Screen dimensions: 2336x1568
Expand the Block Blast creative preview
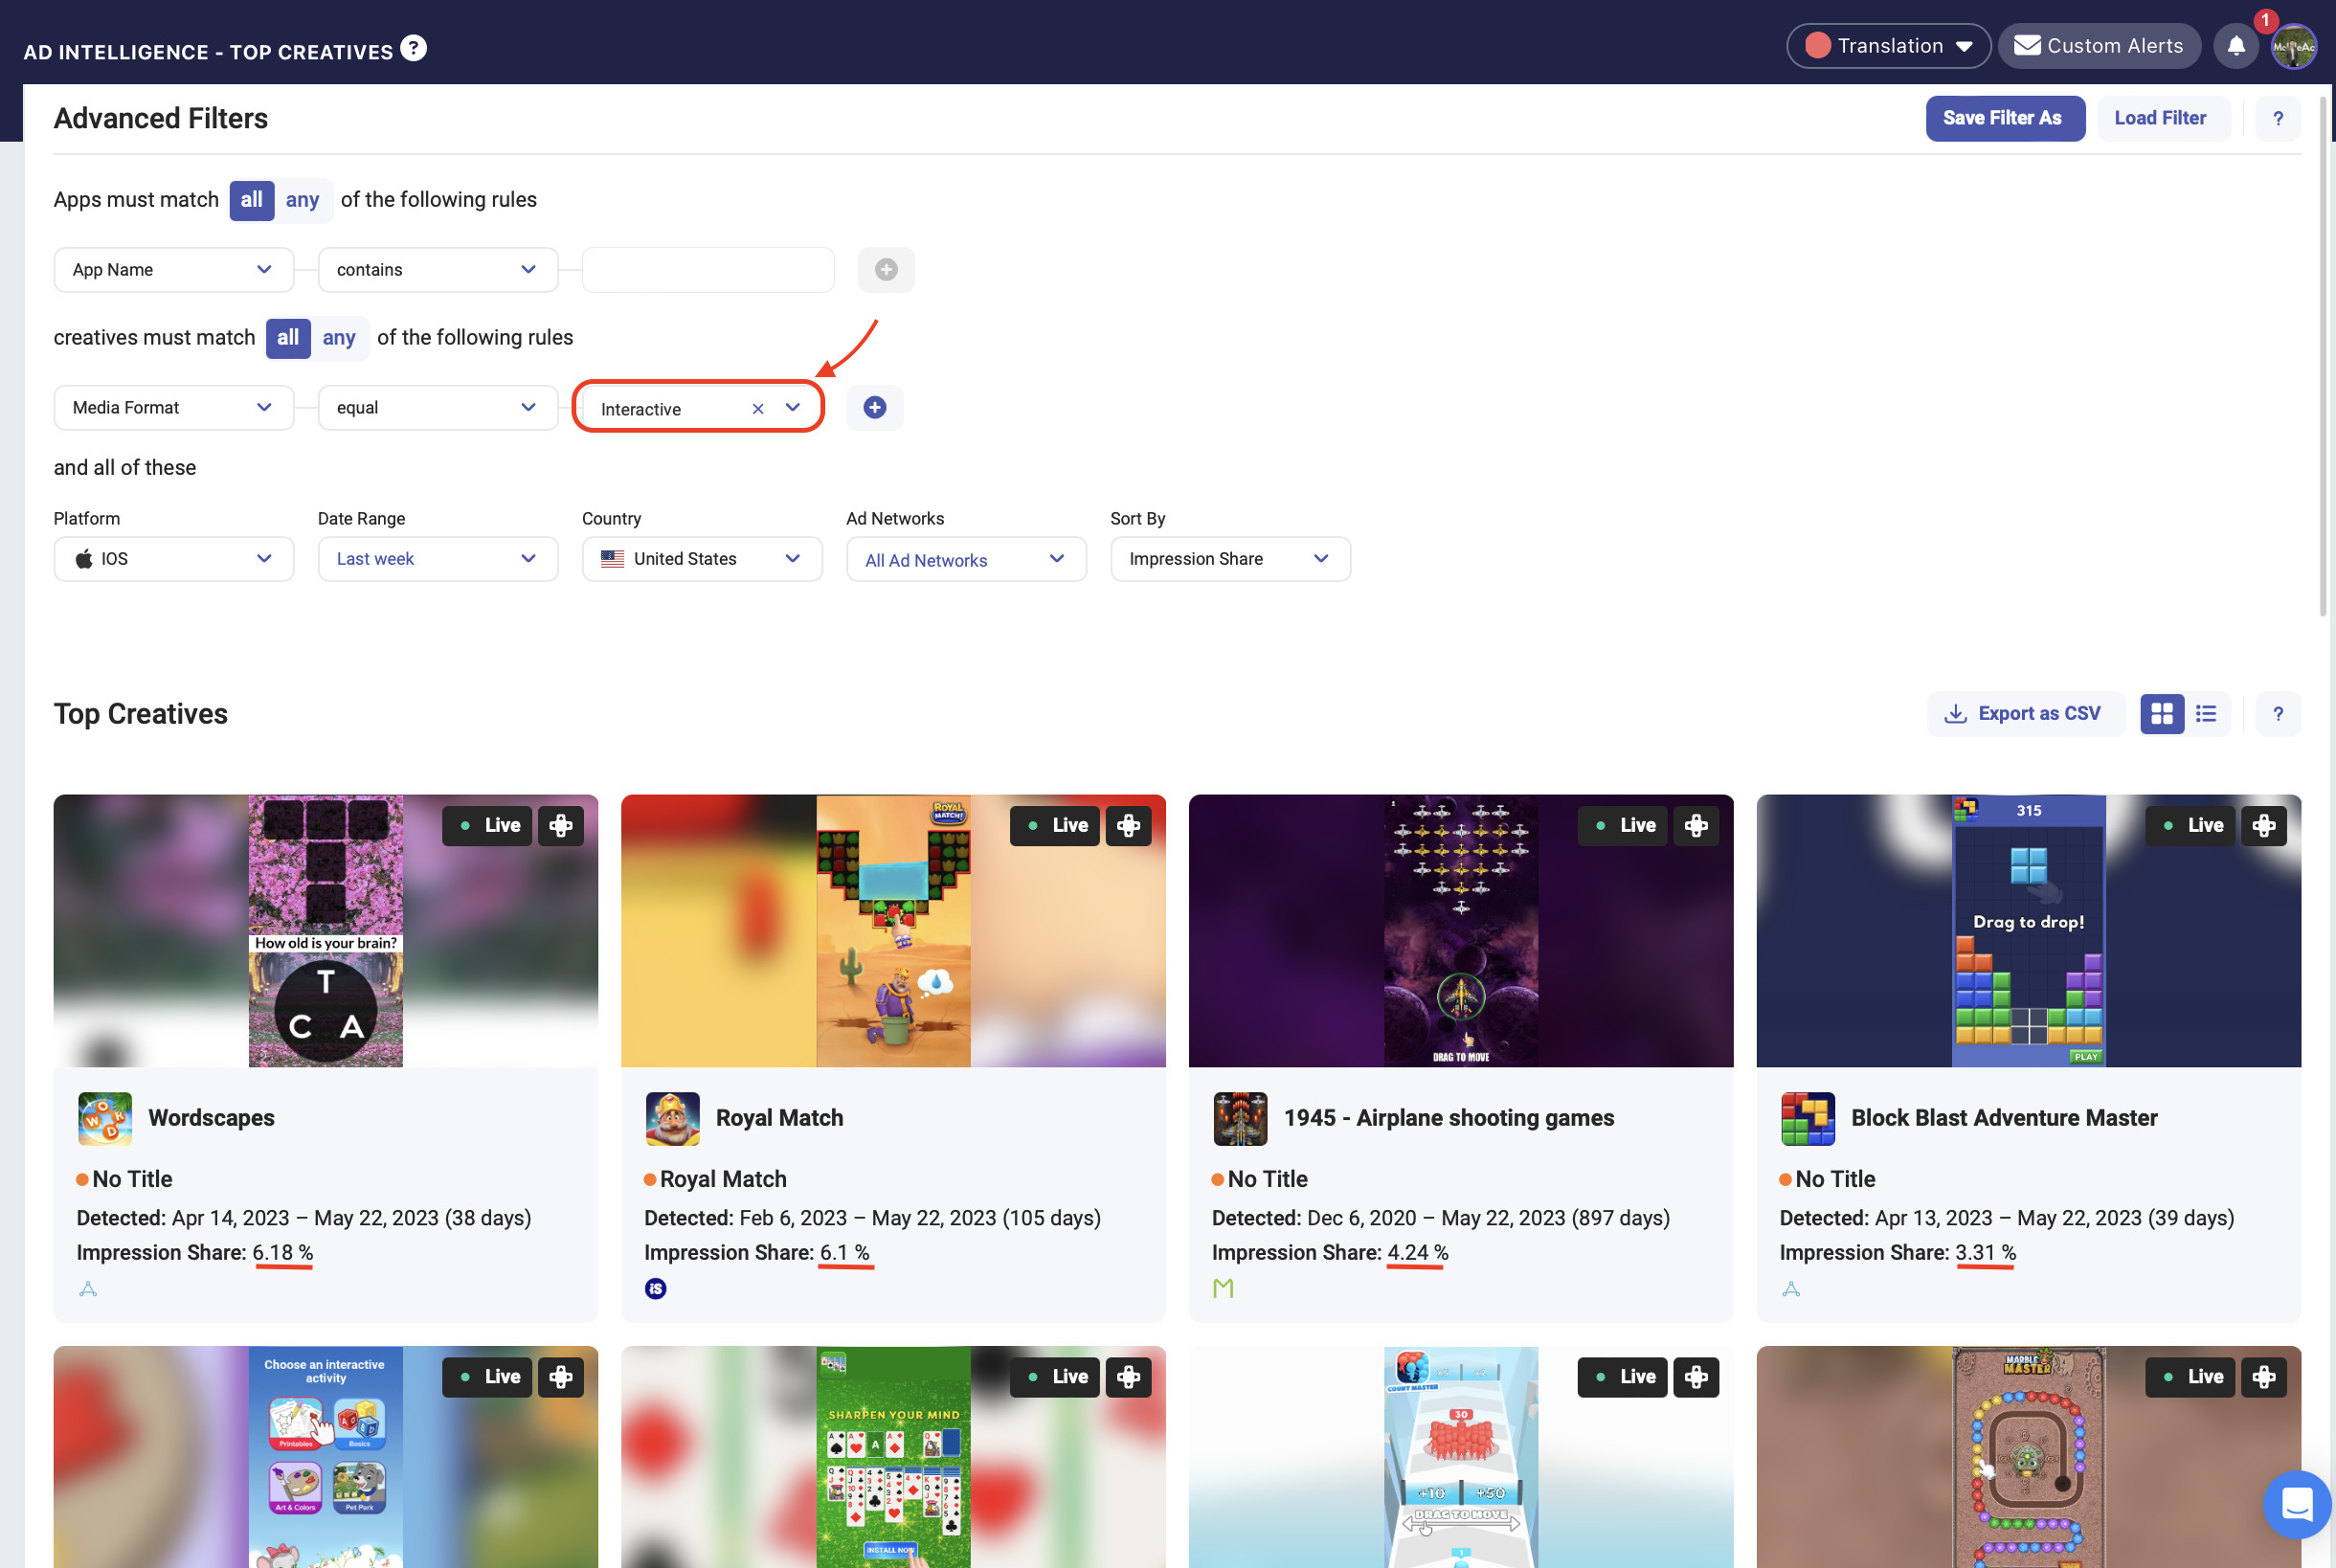click(x=2264, y=825)
